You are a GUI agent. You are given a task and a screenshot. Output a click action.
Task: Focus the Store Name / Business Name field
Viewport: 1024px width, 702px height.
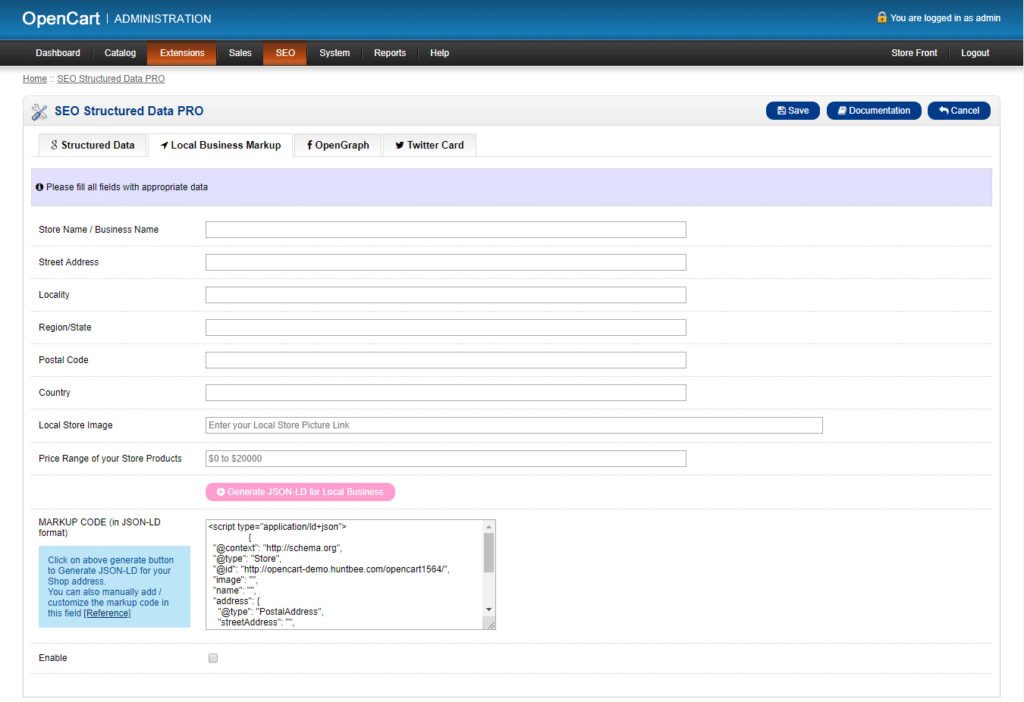(x=445, y=229)
